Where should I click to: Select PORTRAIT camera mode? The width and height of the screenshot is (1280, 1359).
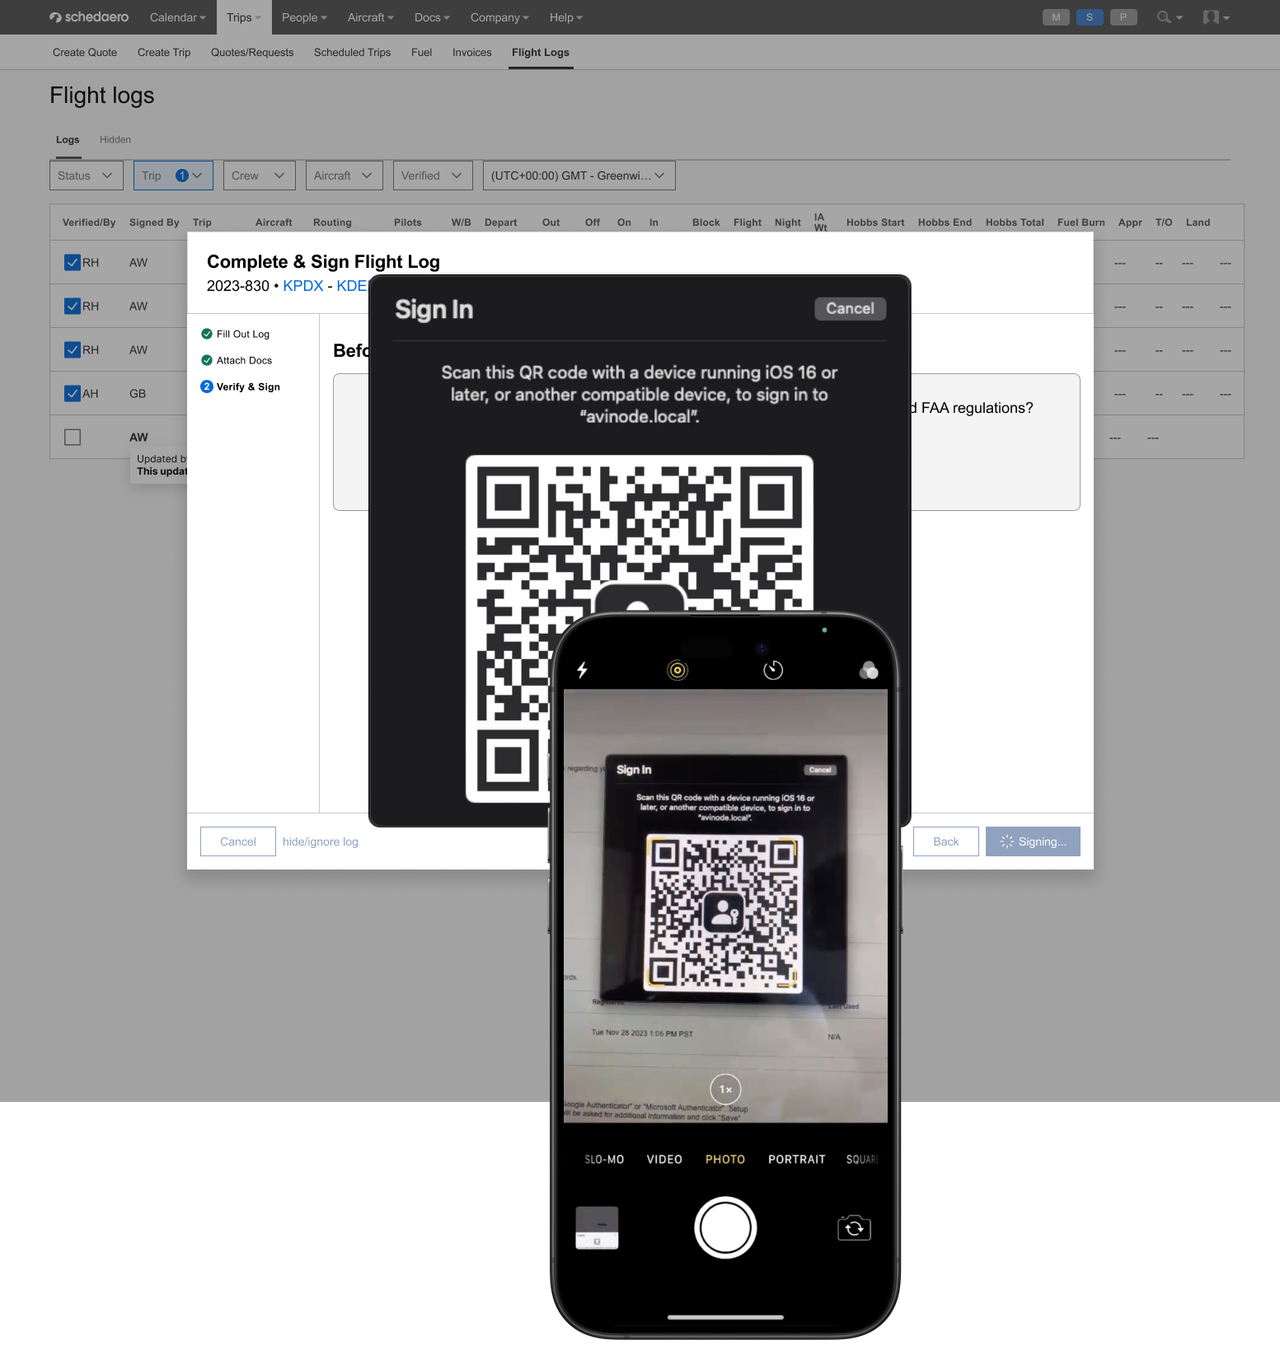(x=797, y=1160)
